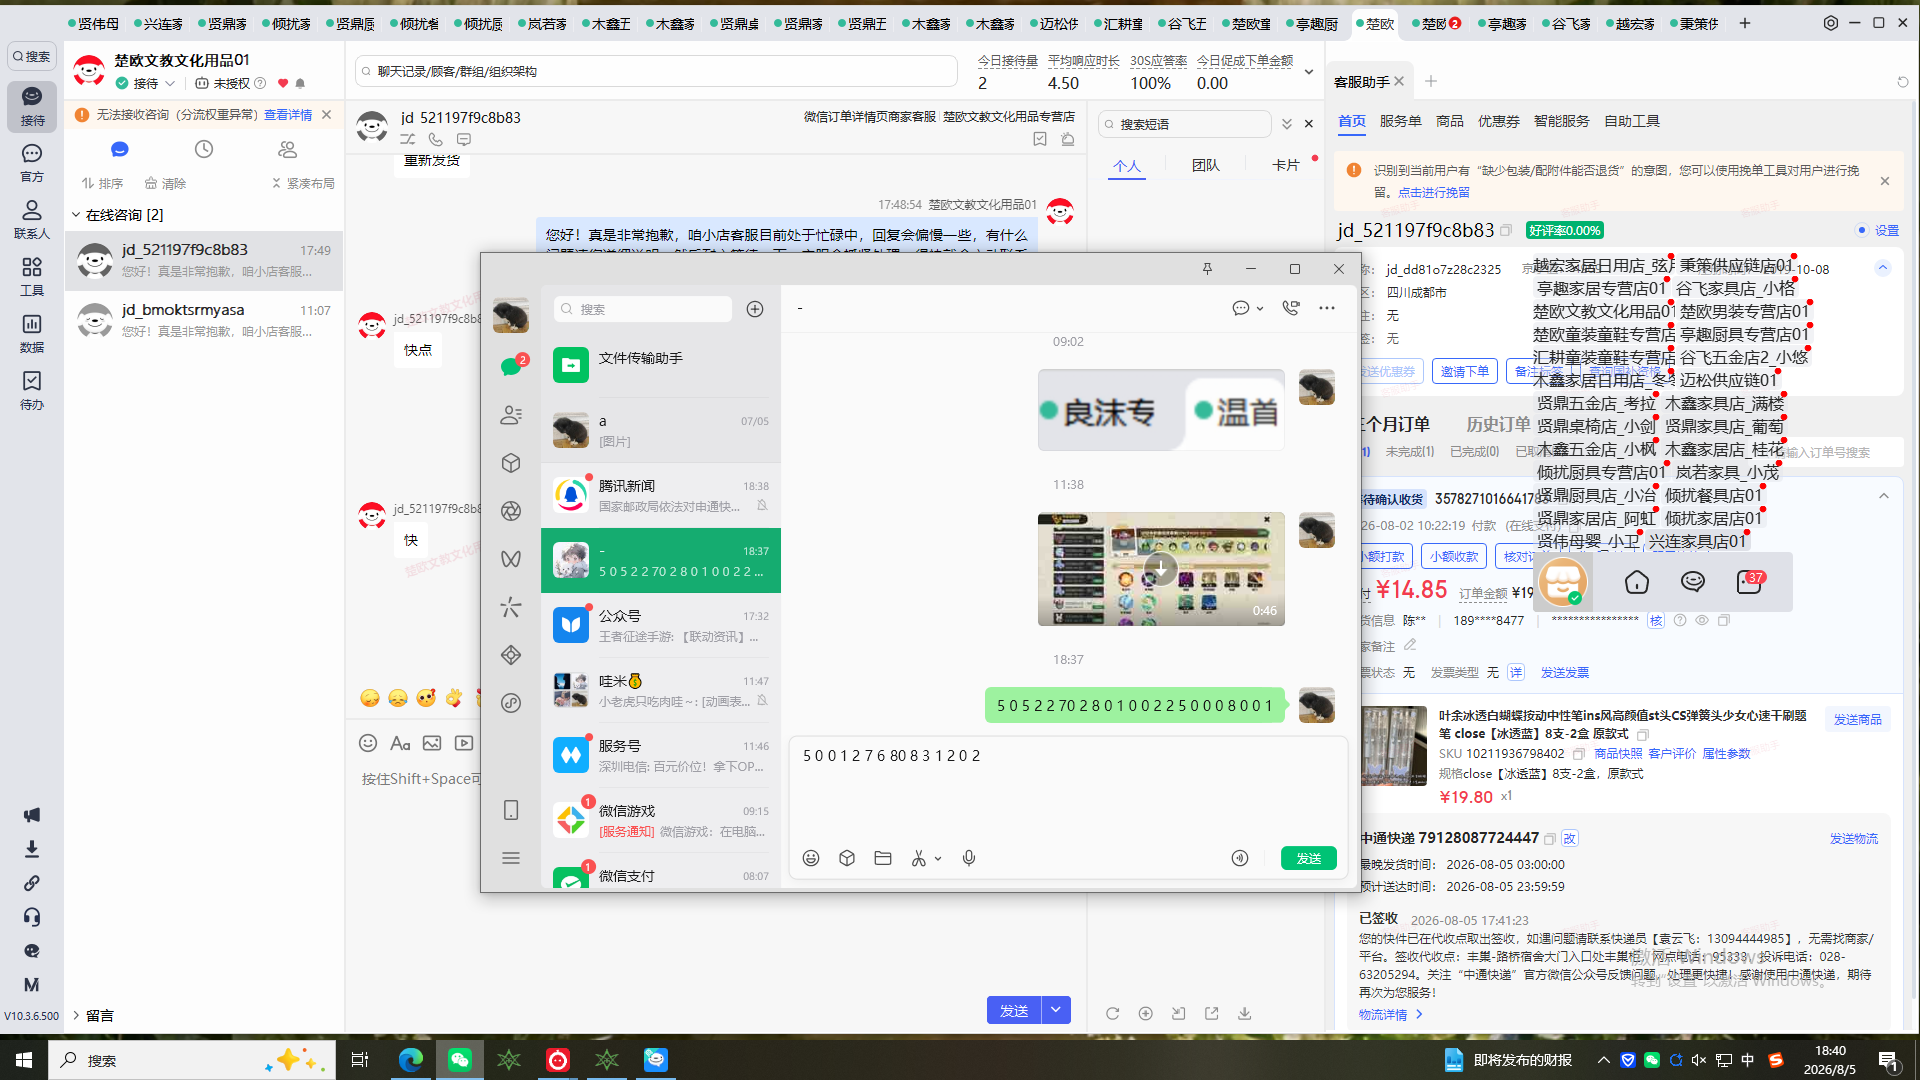Switch to the 服务单 tab
Viewport: 1920px width, 1080px height.
(1400, 121)
